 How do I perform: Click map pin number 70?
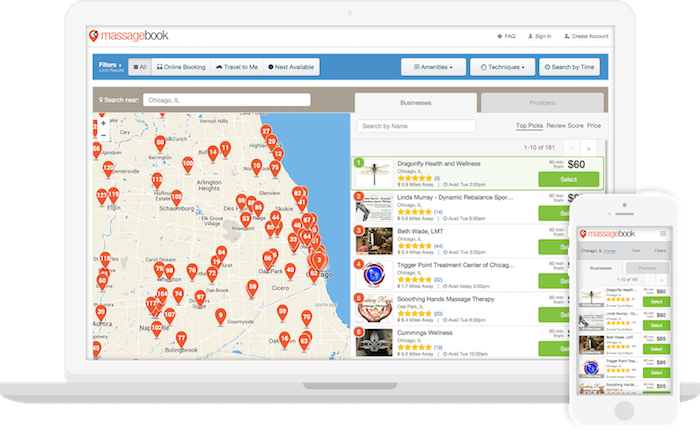306,318
